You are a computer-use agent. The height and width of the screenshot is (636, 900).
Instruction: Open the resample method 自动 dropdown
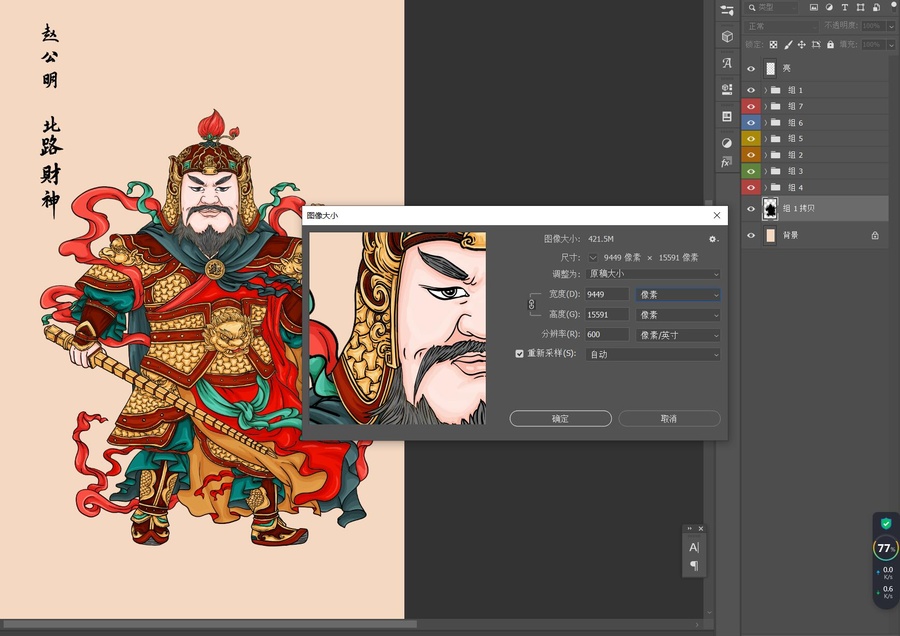point(653,354)
